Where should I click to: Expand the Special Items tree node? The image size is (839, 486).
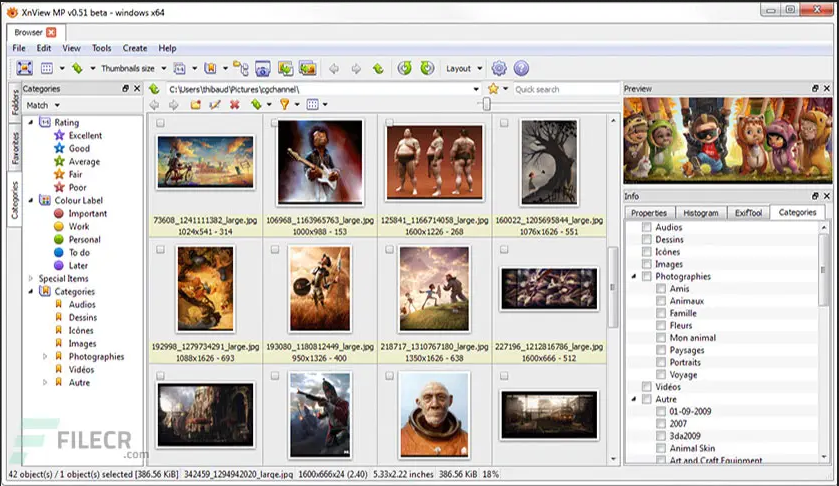[31, 279]
